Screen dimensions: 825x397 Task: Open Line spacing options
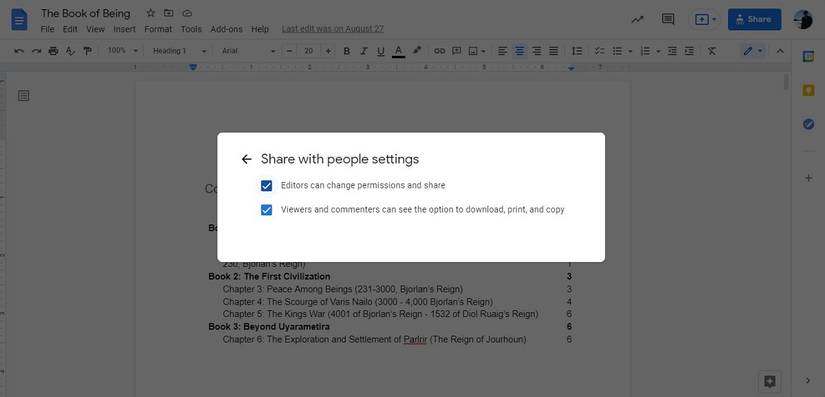pos(577,51)
